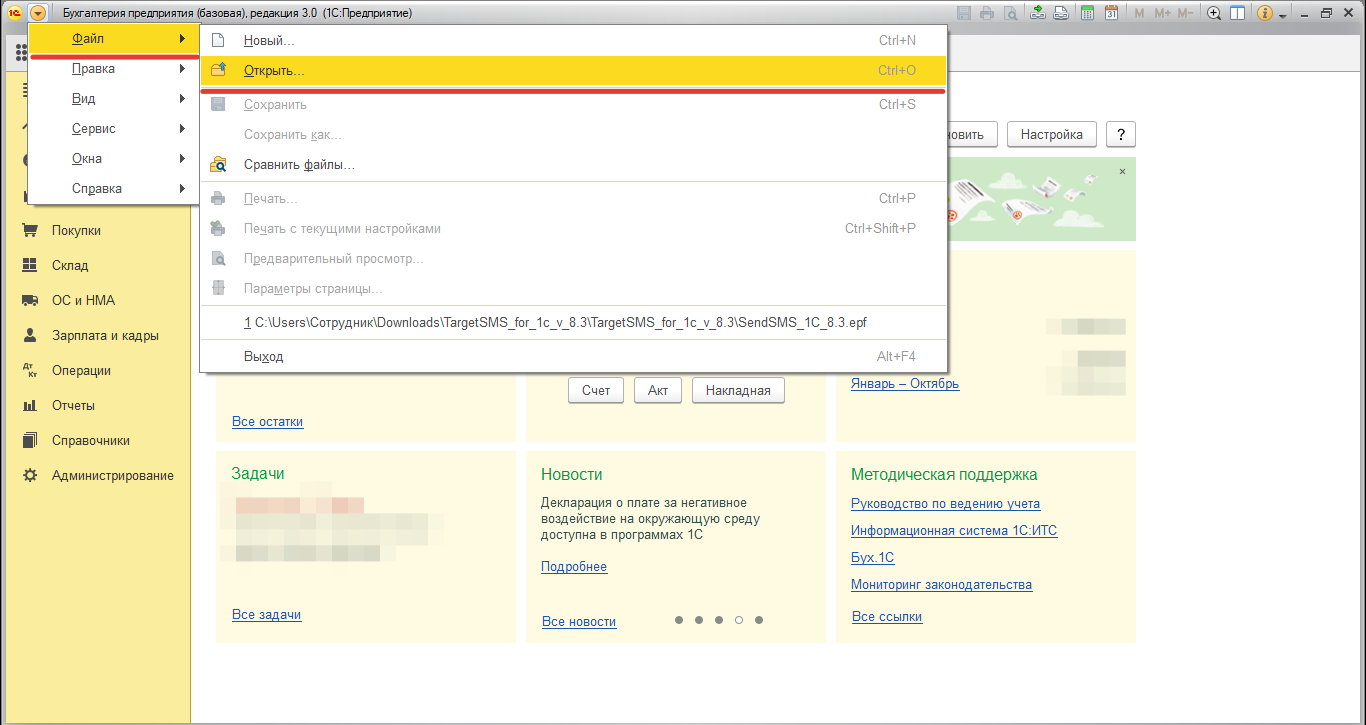Select the last news carousel dot
Image resolution: width=1366 pixels, height=725 pixels.
(759, 620)
